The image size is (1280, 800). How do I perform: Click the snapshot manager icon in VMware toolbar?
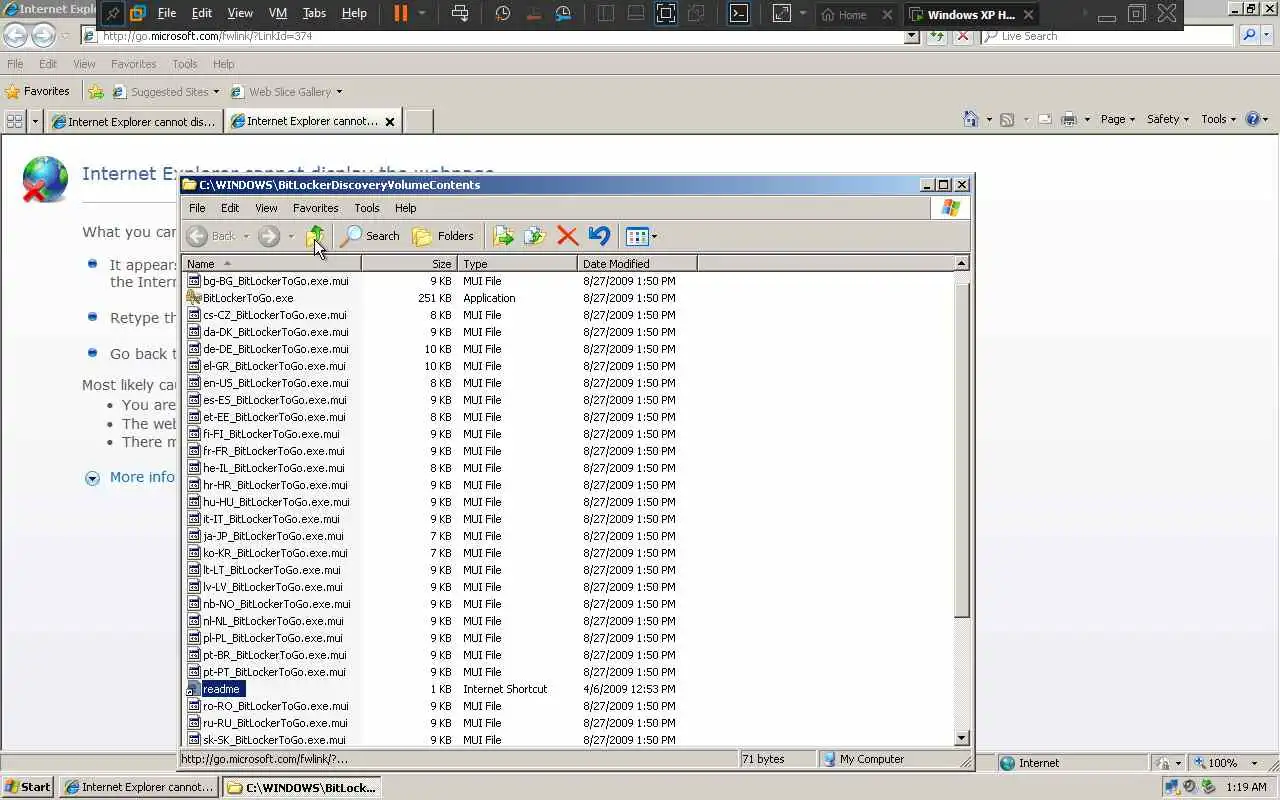564,14
